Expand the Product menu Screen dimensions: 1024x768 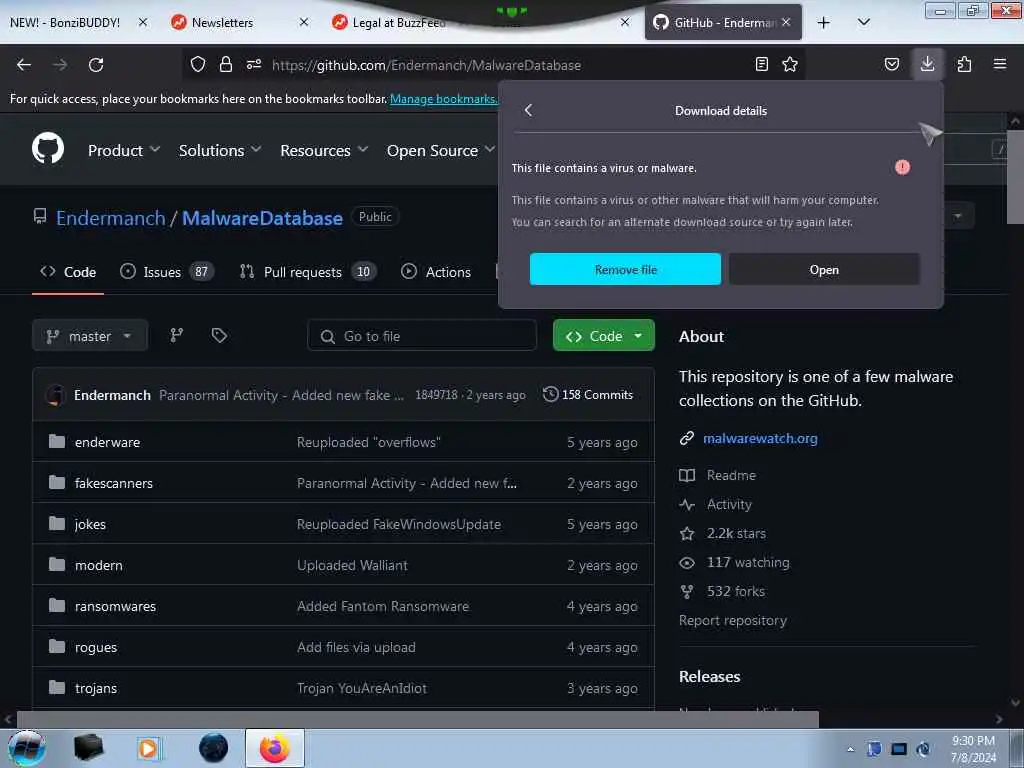[x=124, y=150]
